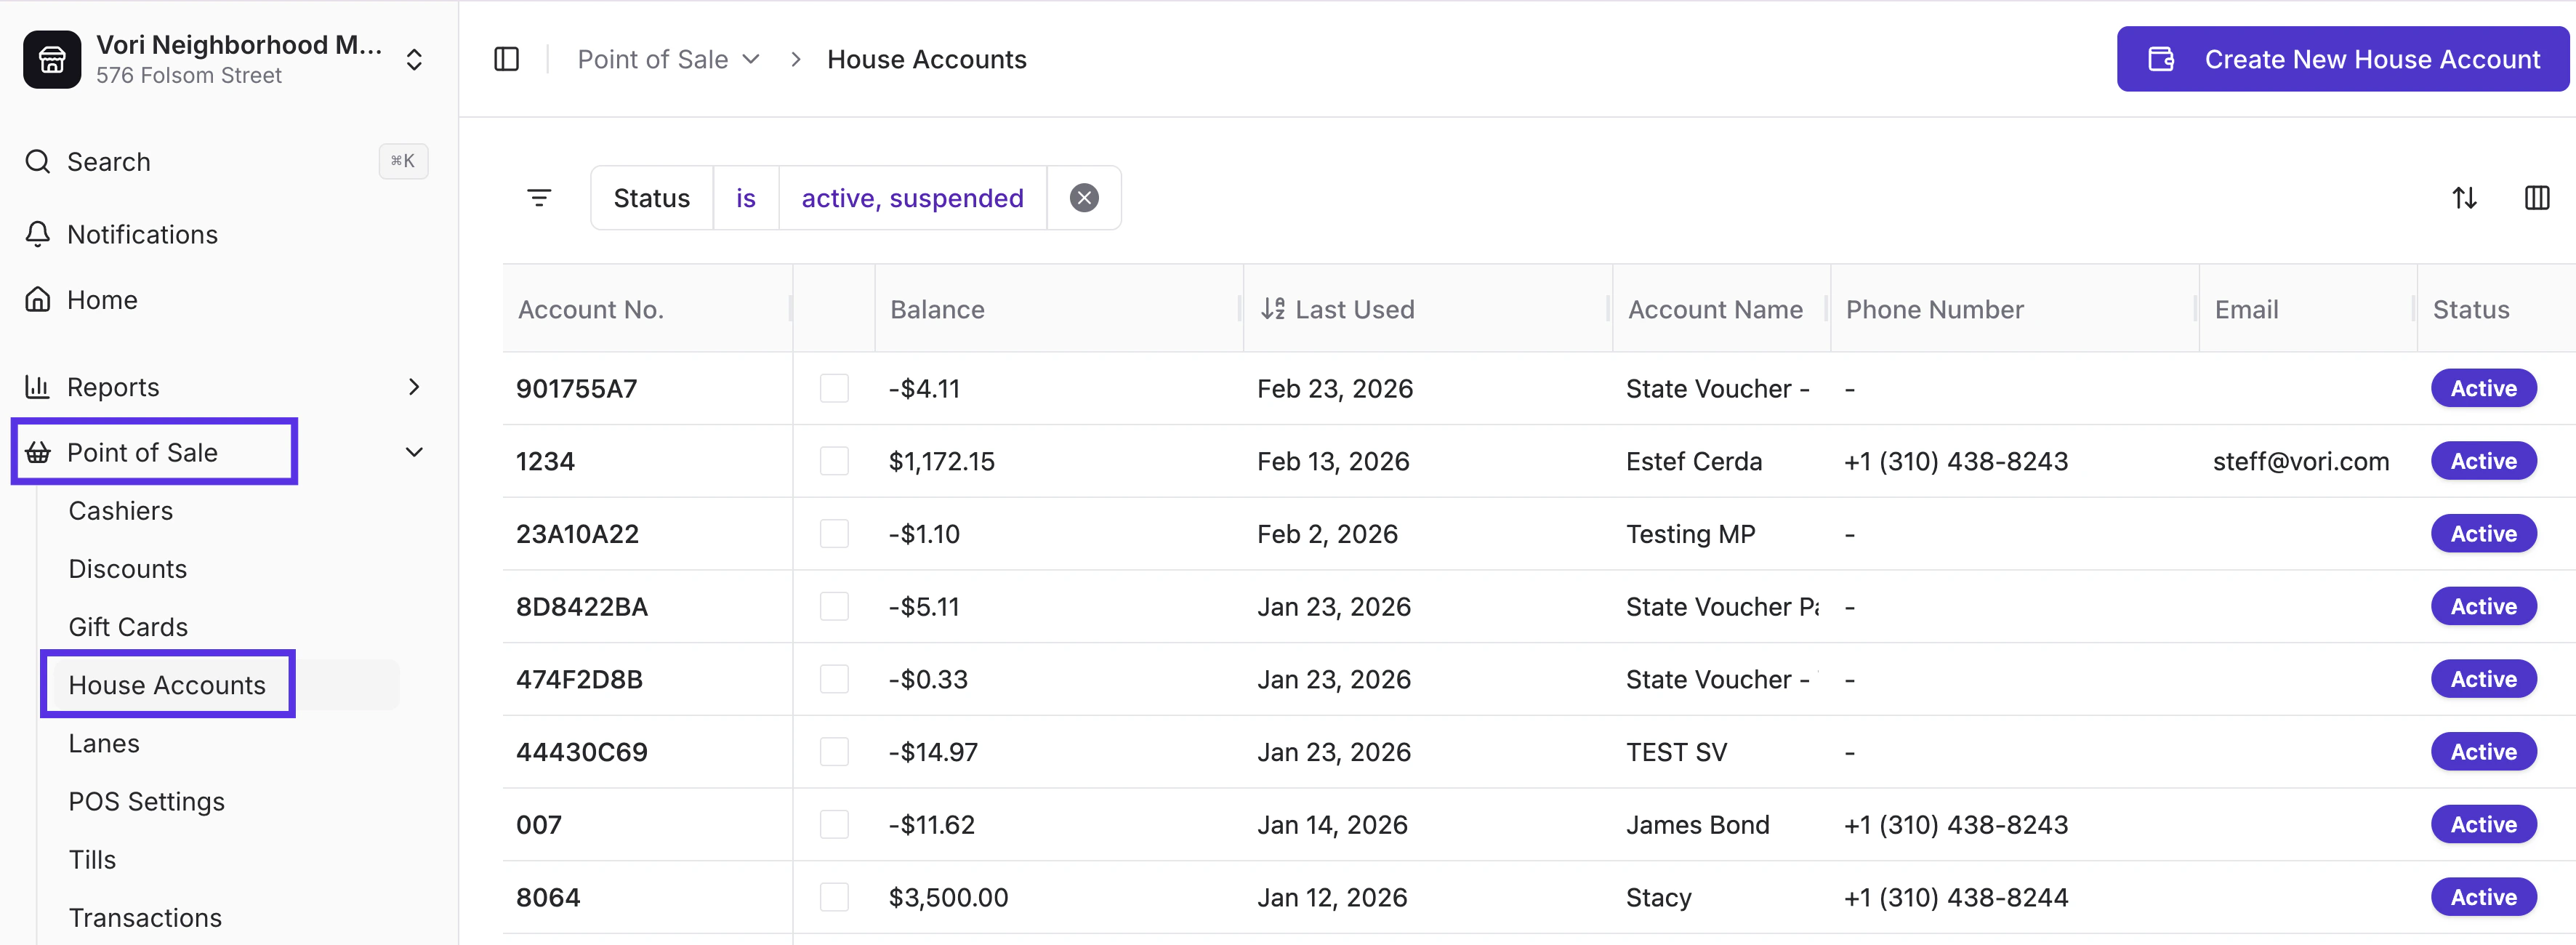Image resolution: width=2576 pixels, height=945 pixels.
Task: Go to Home in sidebar
Action: click(x=102, y=300)
